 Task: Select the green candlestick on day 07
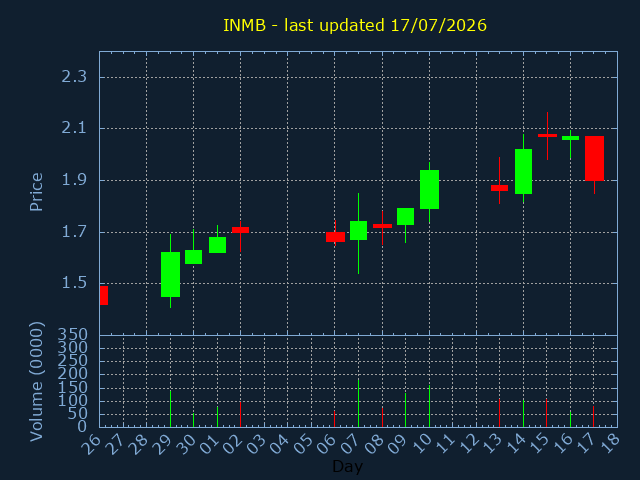click(358, 231)
